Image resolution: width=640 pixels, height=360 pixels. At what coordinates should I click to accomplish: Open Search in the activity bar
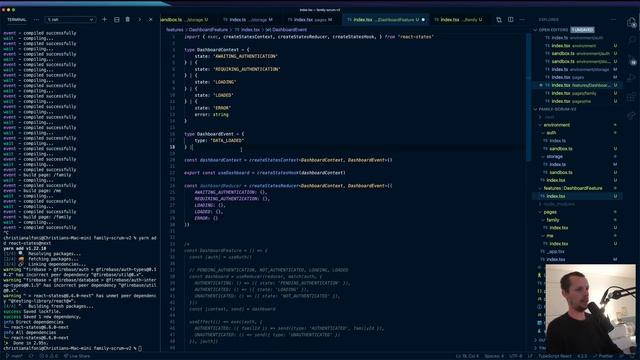click(x=632, y=40)
